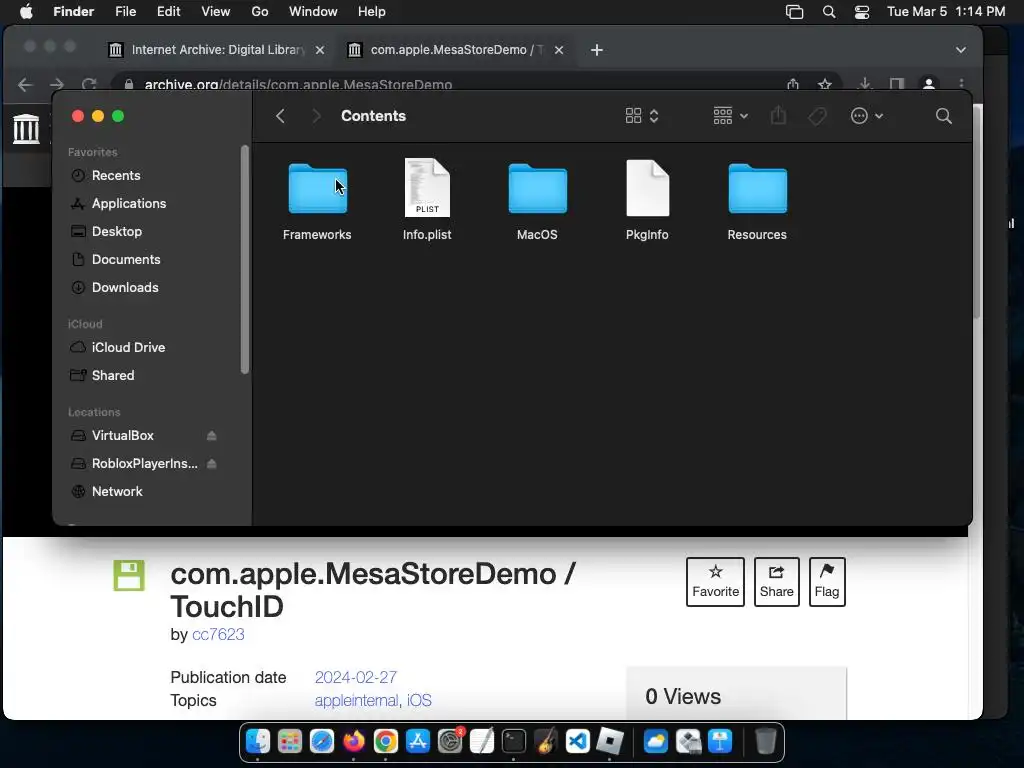1024x768 pixels.
Task: Open the Go menu
Action: [x=260, y=12]
